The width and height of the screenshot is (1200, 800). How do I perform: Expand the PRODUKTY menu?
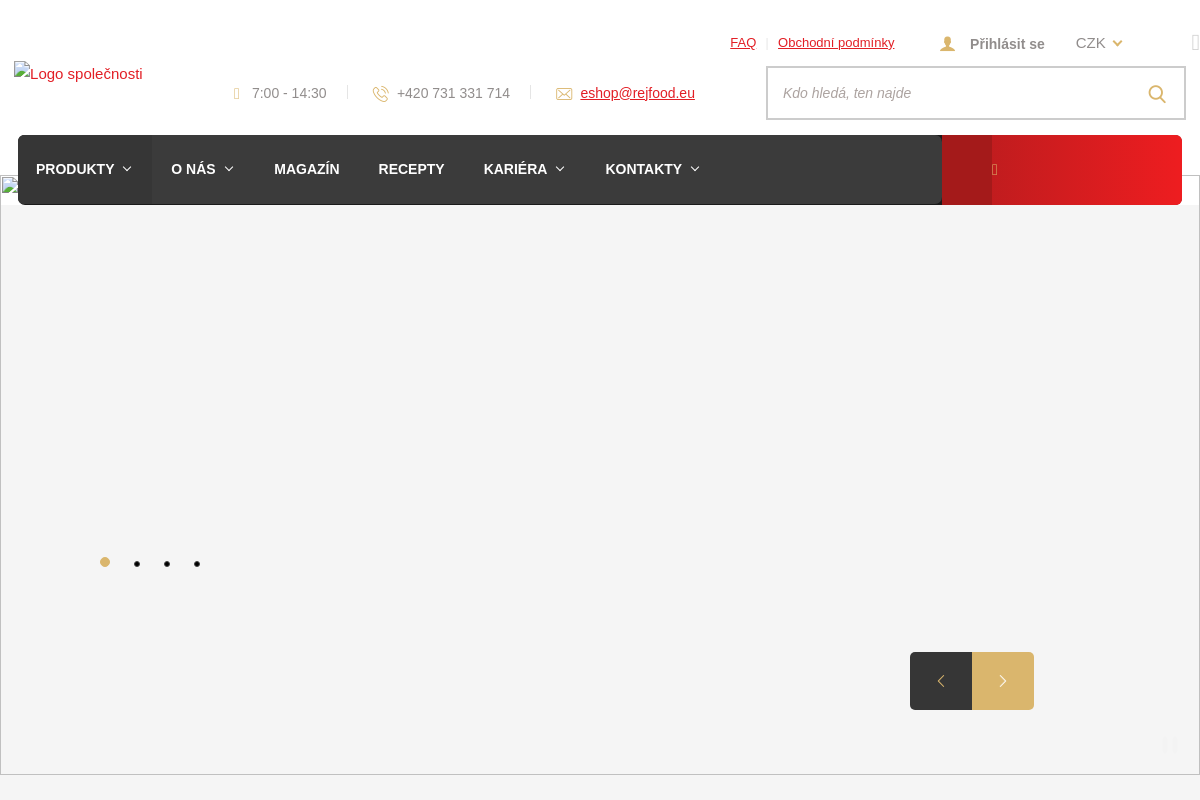pyautogui.click(x=84, y=169)
